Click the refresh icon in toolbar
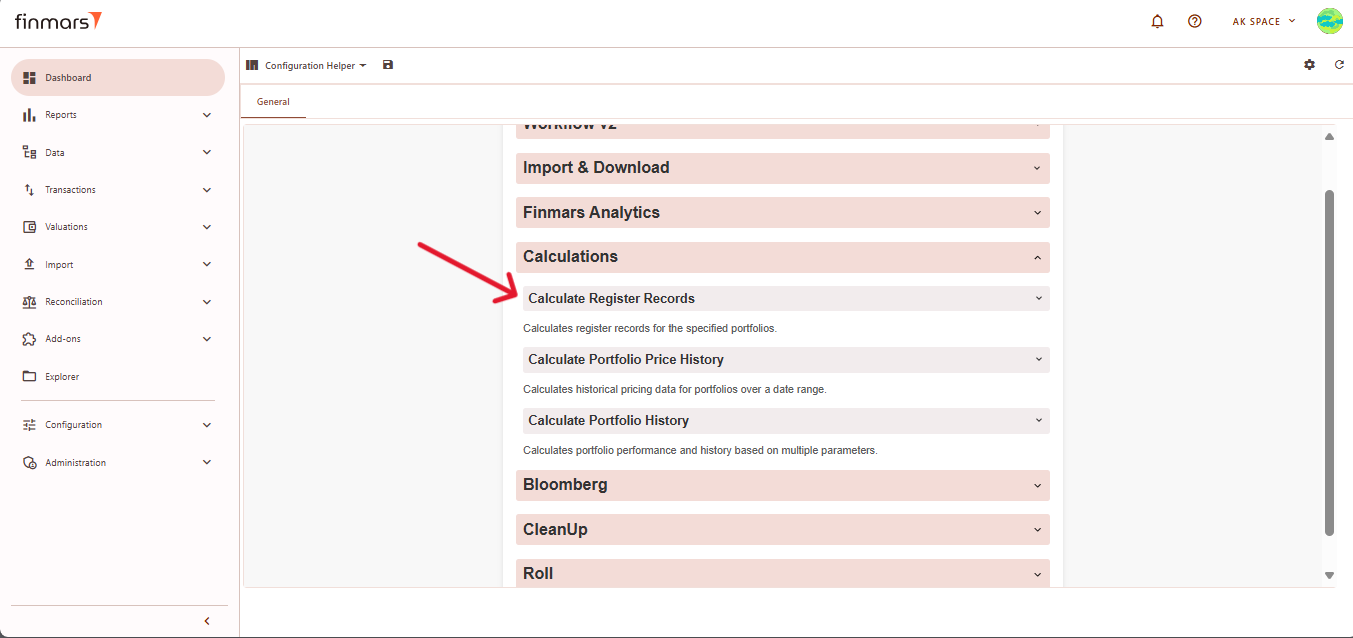 1339,65
